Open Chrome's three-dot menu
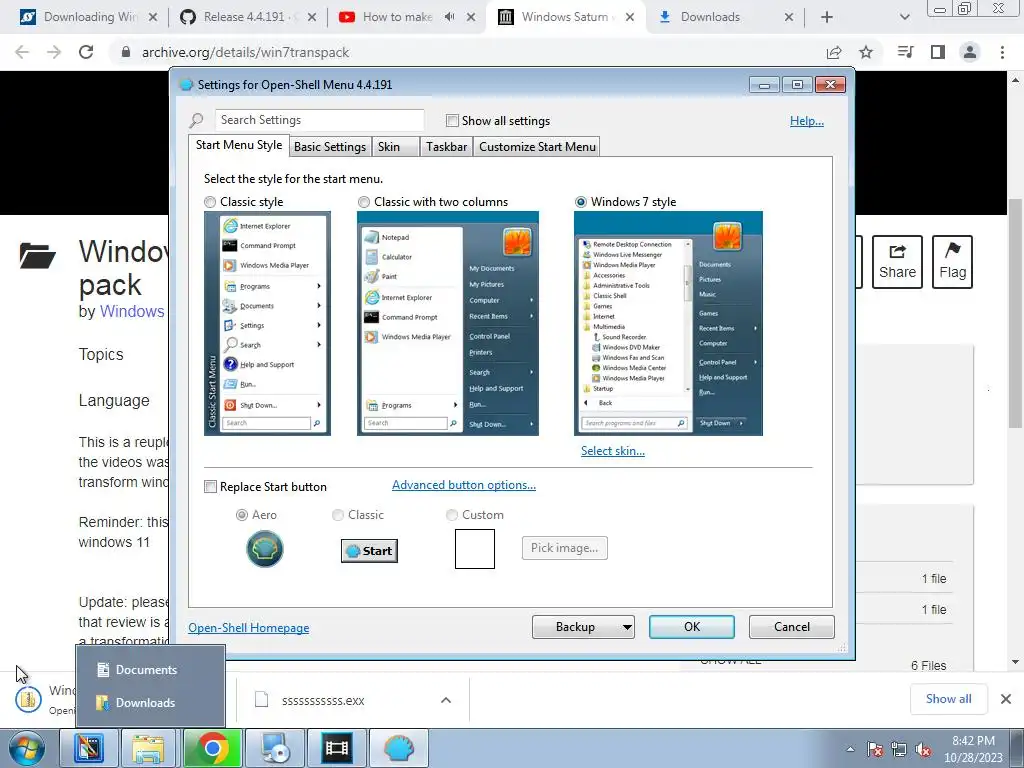The width and height of the screenshot is (1024, 768). 1002,52
